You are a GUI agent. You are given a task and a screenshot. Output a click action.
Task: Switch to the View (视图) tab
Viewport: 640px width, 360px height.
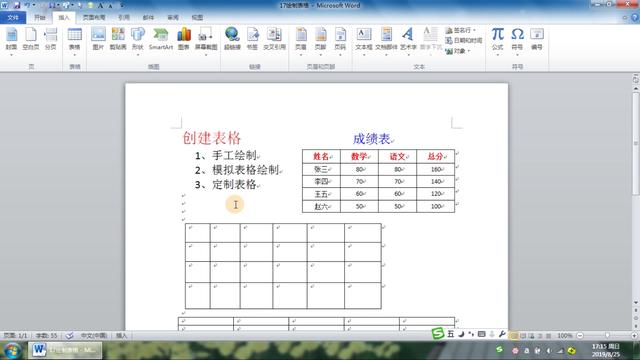tap(197, 18)
